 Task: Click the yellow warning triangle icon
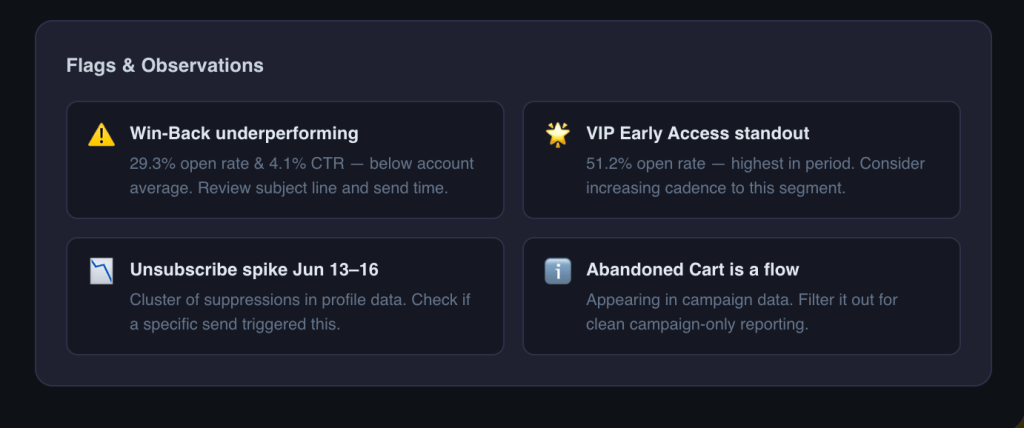tap(101, 135)
